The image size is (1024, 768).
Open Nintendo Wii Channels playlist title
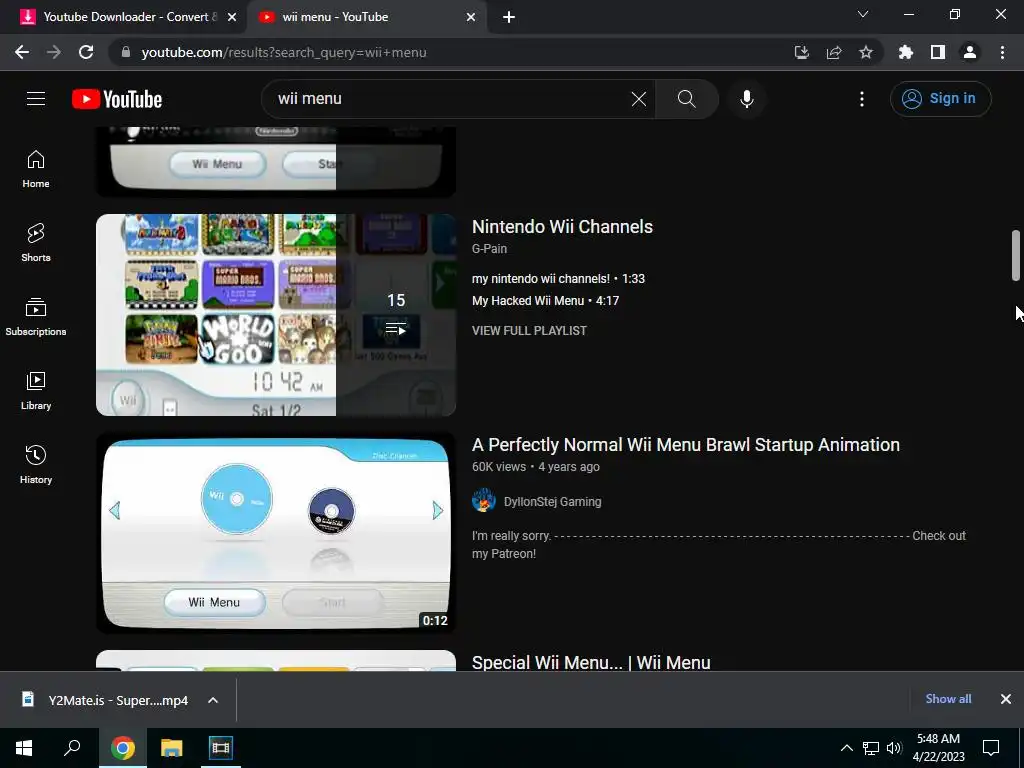point(562,227)
